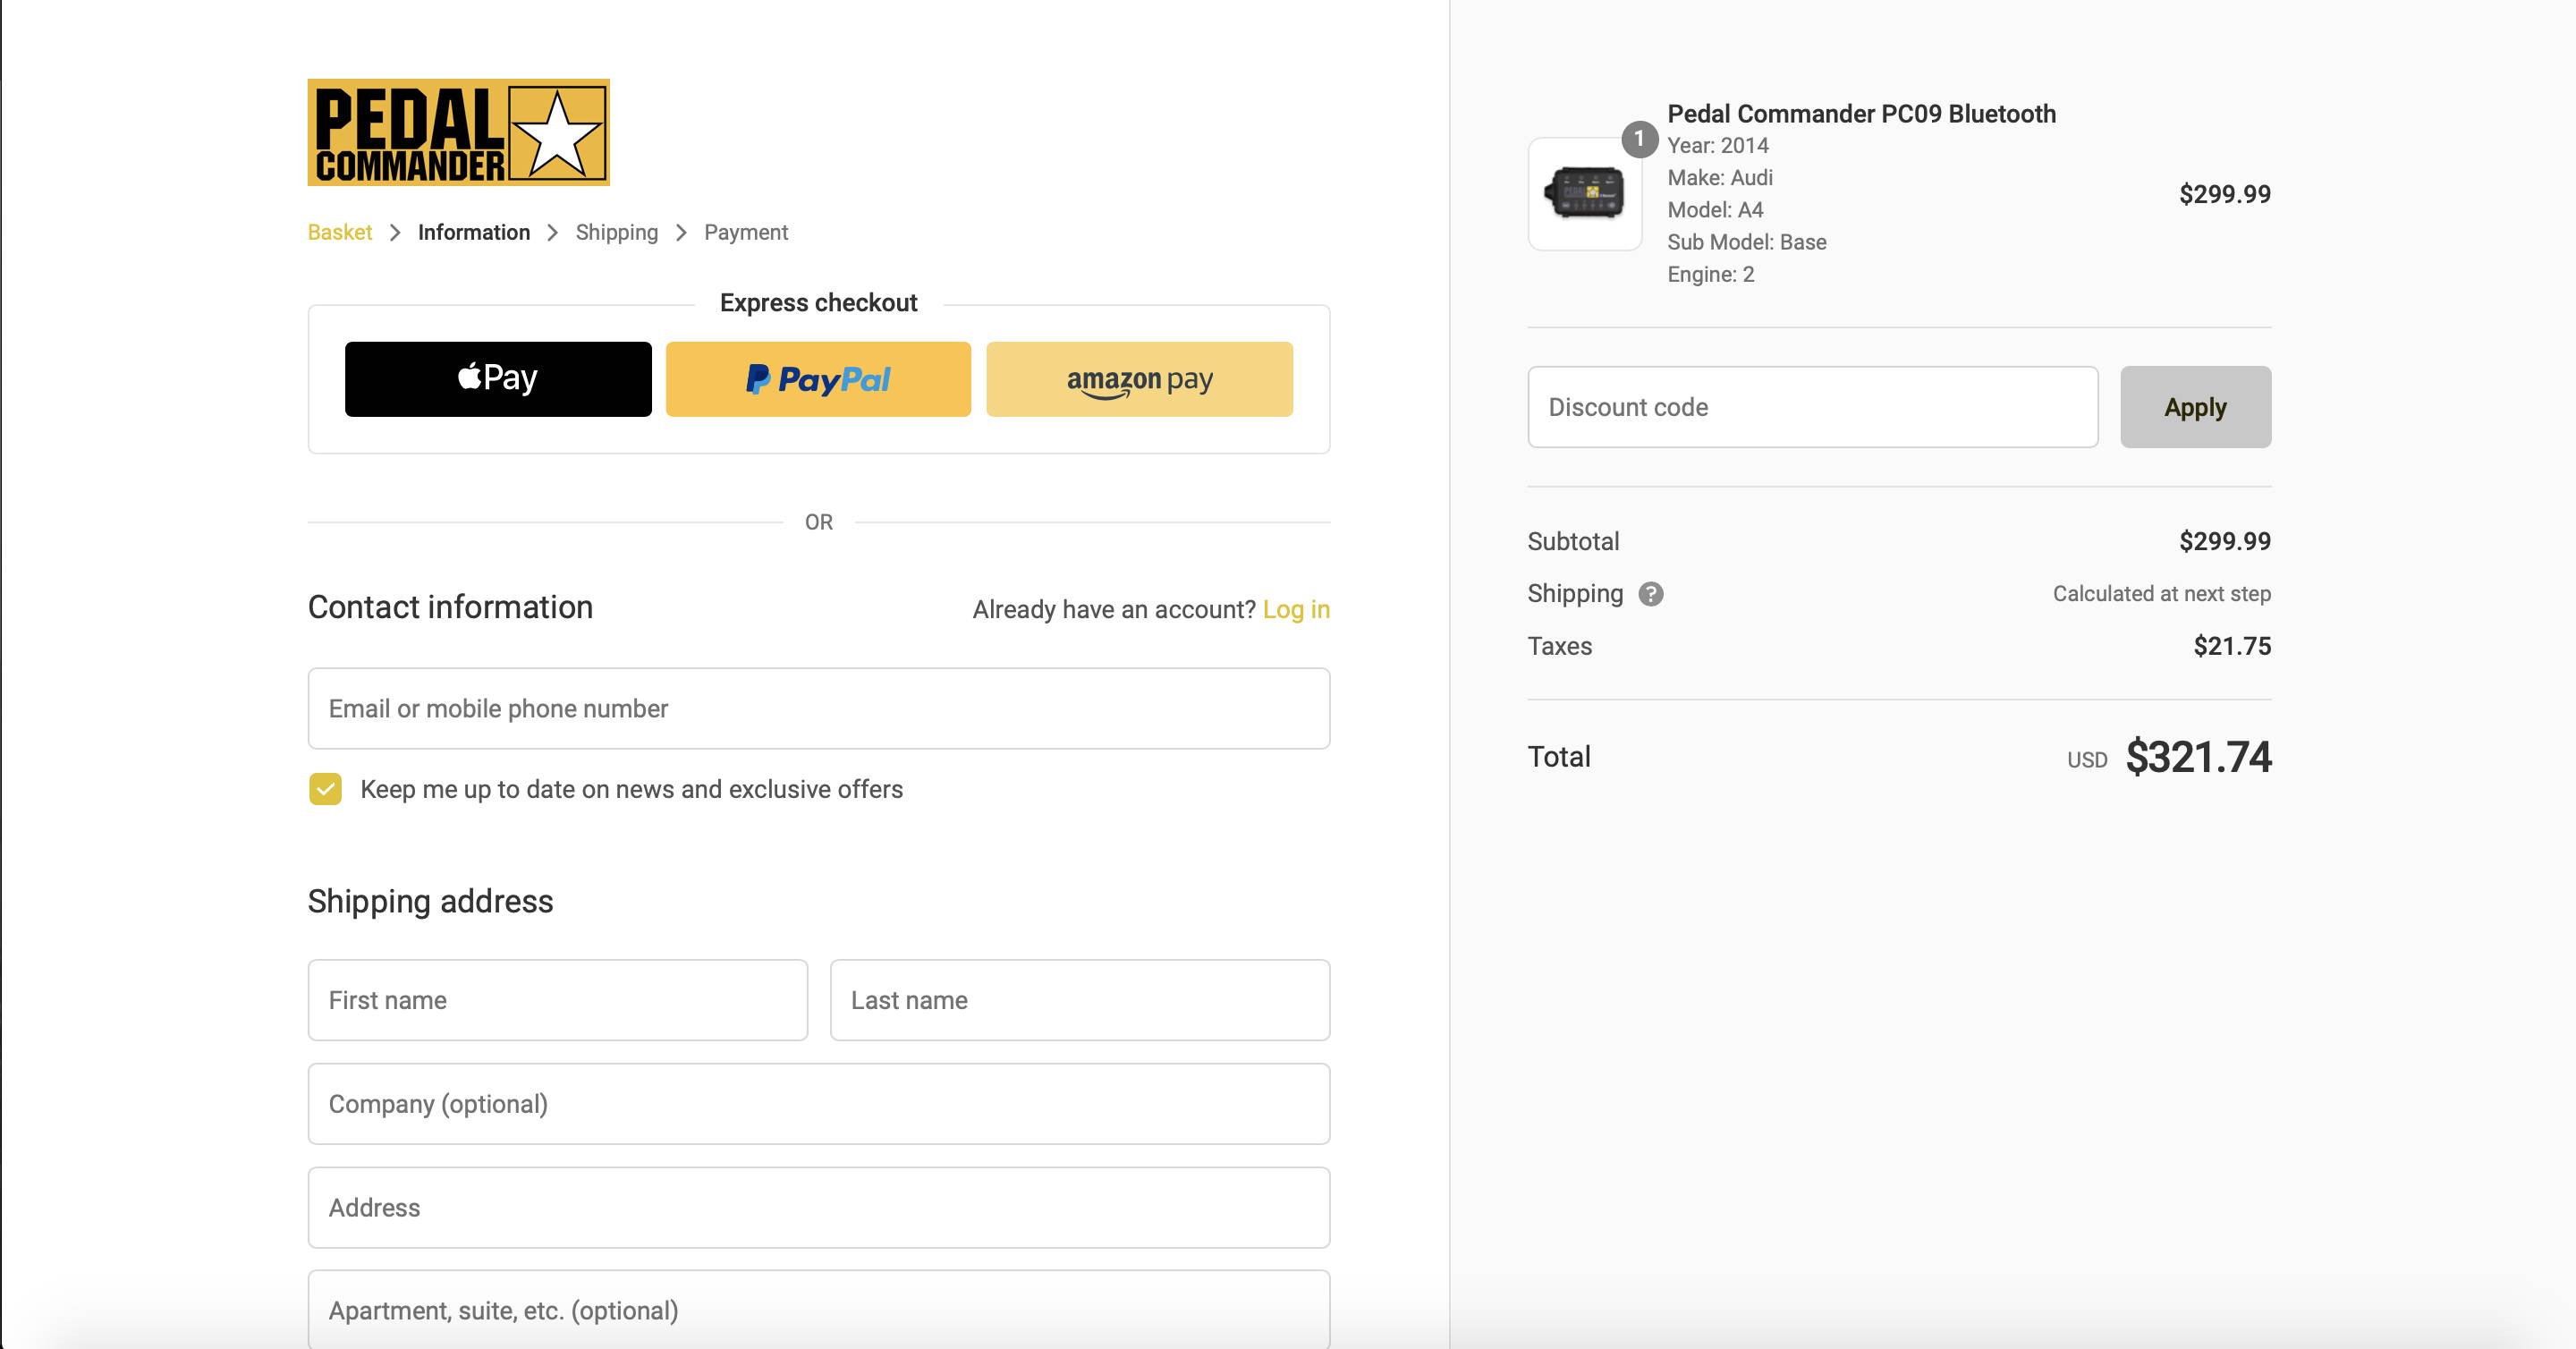Focus the Company (optional) field
Viewport: 2576px width, 1349px height.
pos(819,1104)
